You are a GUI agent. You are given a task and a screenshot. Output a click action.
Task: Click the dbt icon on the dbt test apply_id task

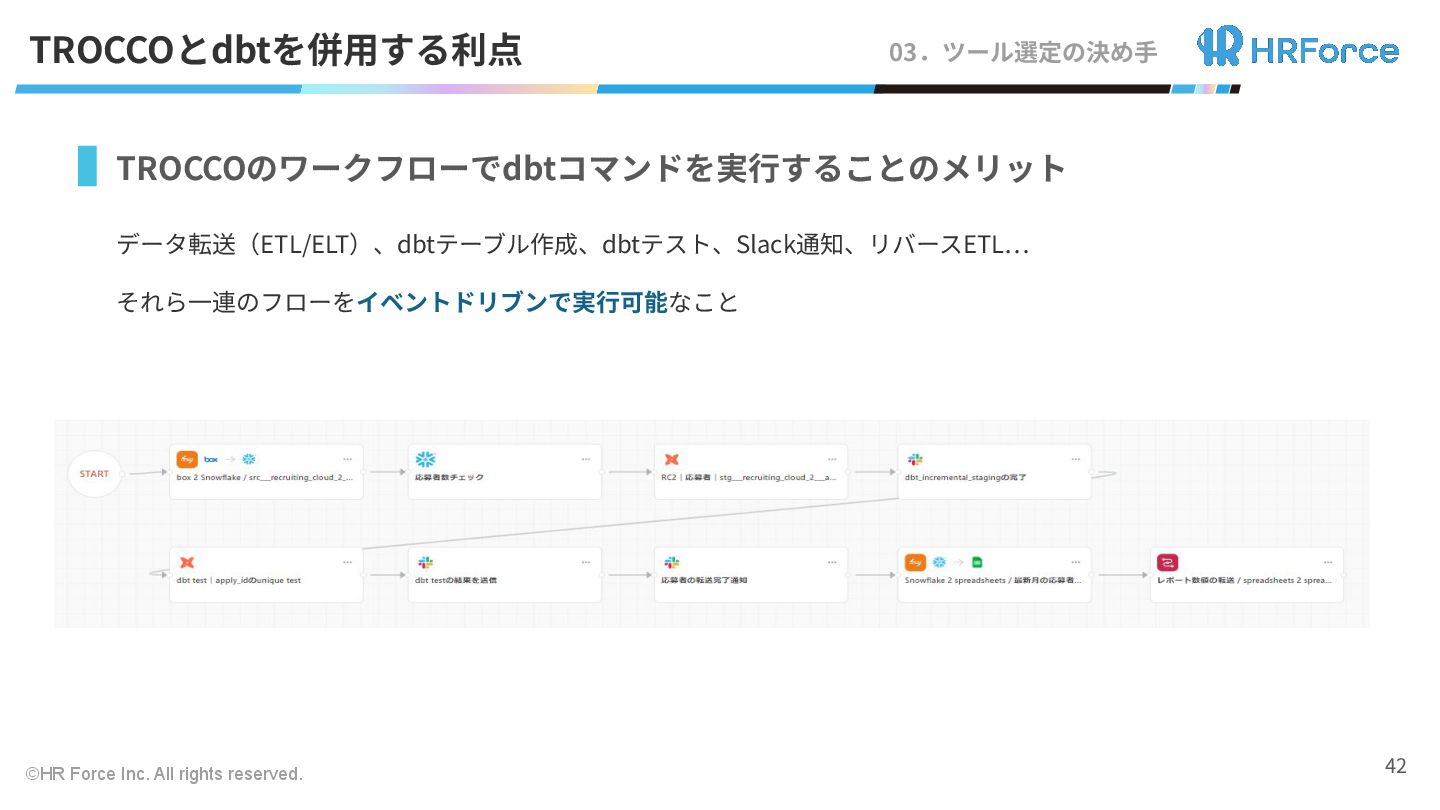coord(187,563)
